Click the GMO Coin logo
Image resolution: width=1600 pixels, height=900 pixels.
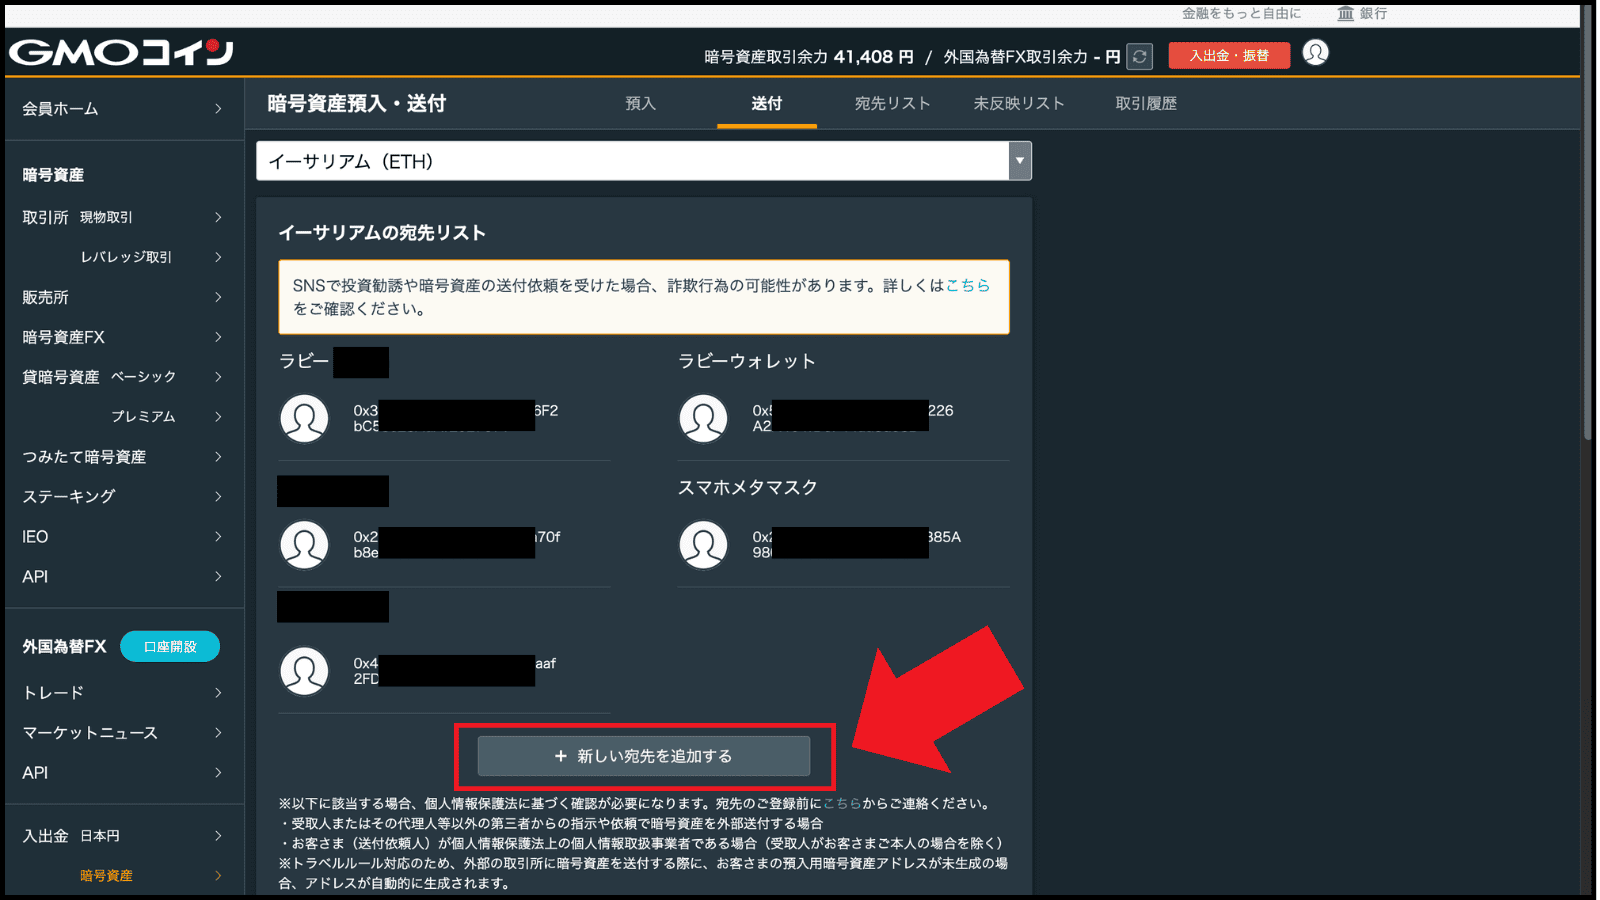pyautogui.click(x=121, y=52)
